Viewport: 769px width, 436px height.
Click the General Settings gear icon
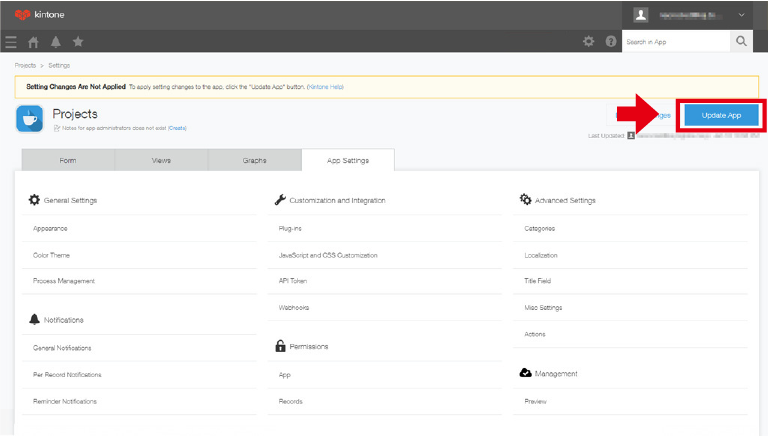tap(34, 200)
